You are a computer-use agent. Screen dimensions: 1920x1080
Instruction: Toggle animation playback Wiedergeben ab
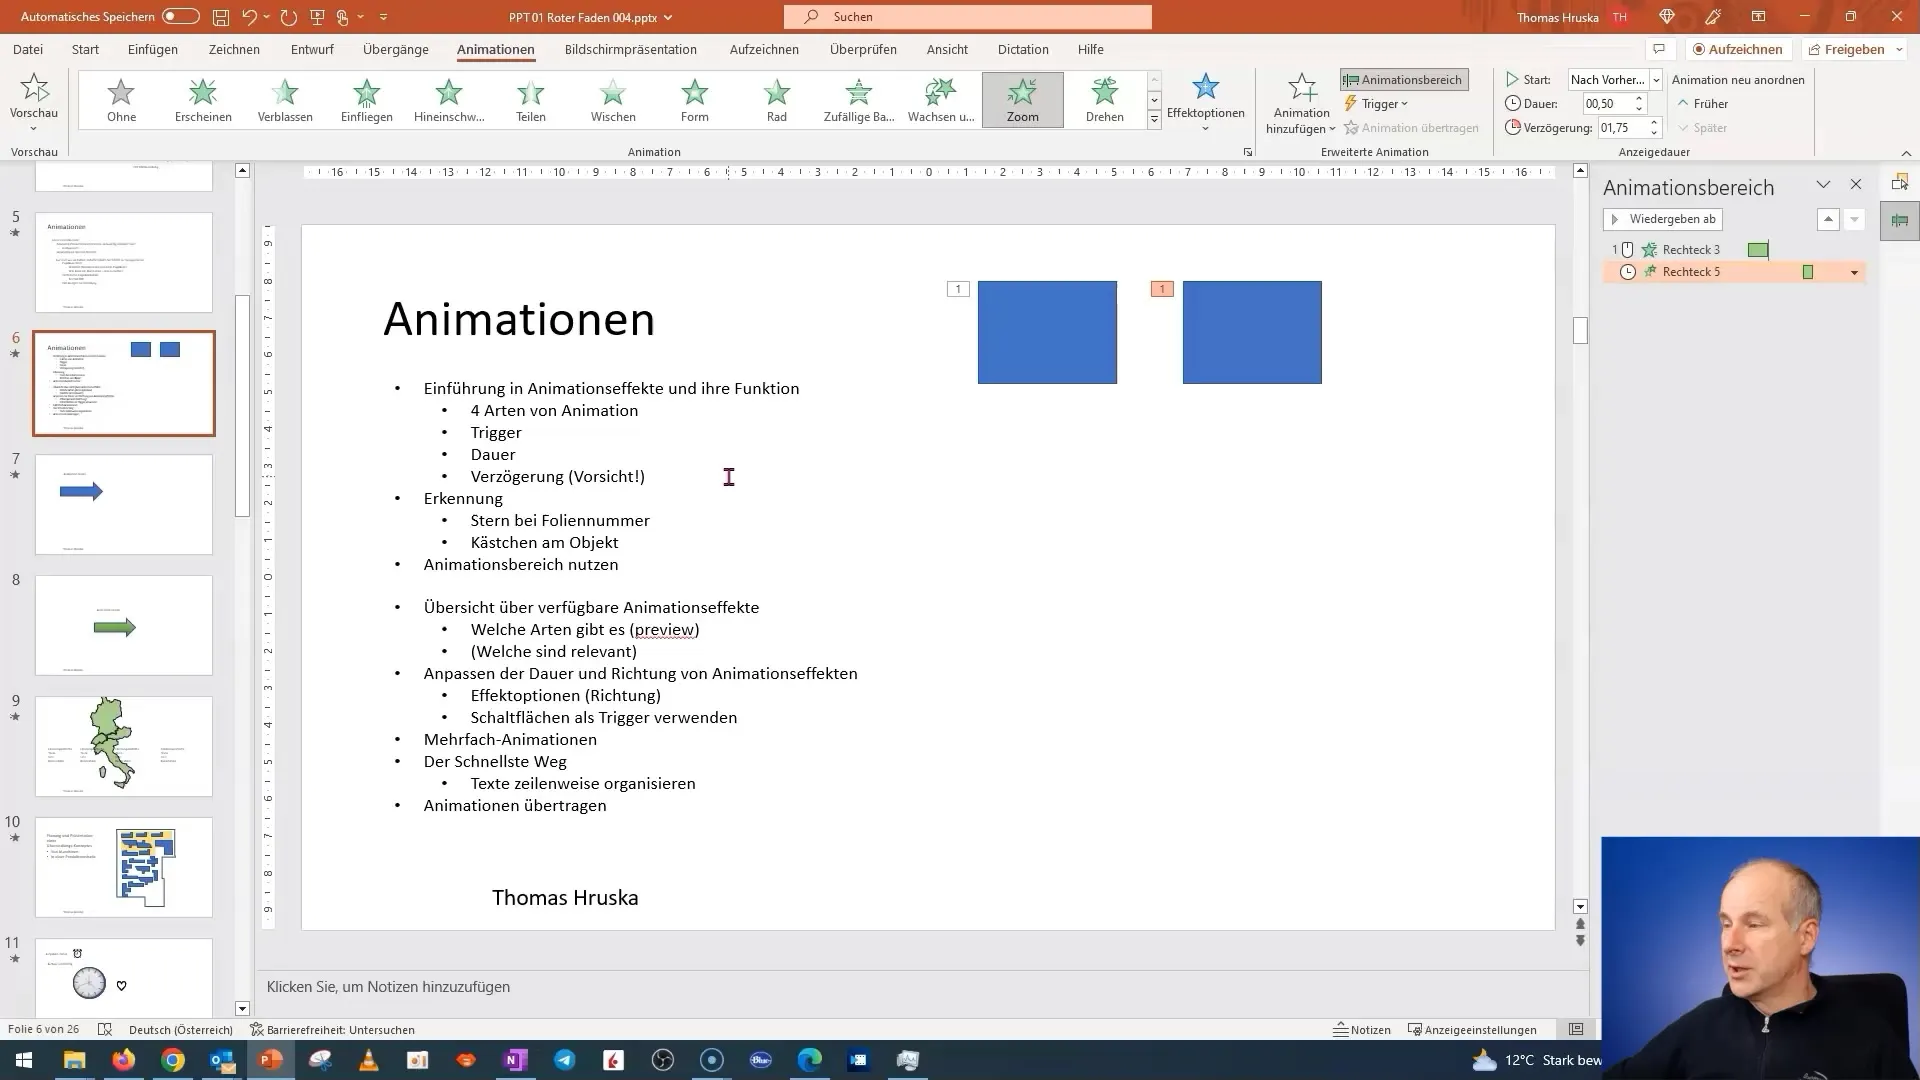1663,218
